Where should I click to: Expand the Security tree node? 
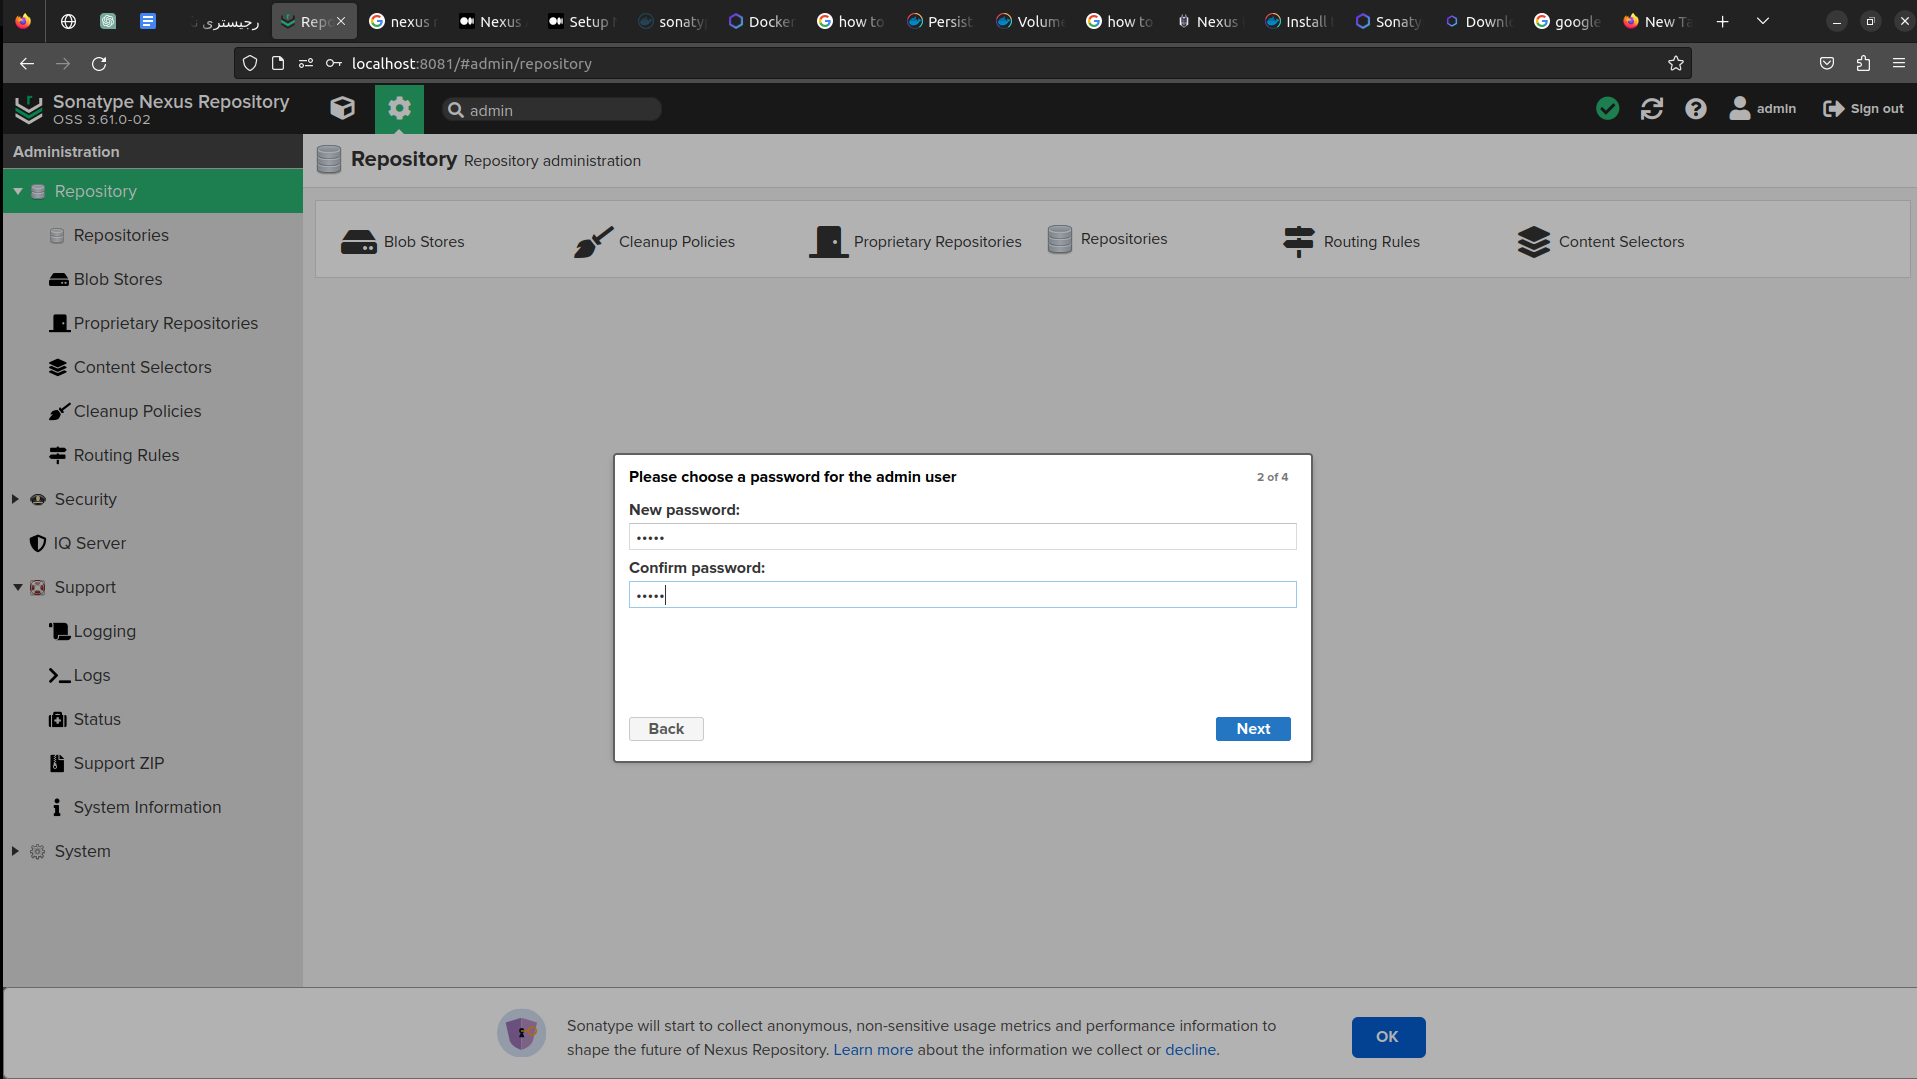pyautogui.click(x=15, y=499)
